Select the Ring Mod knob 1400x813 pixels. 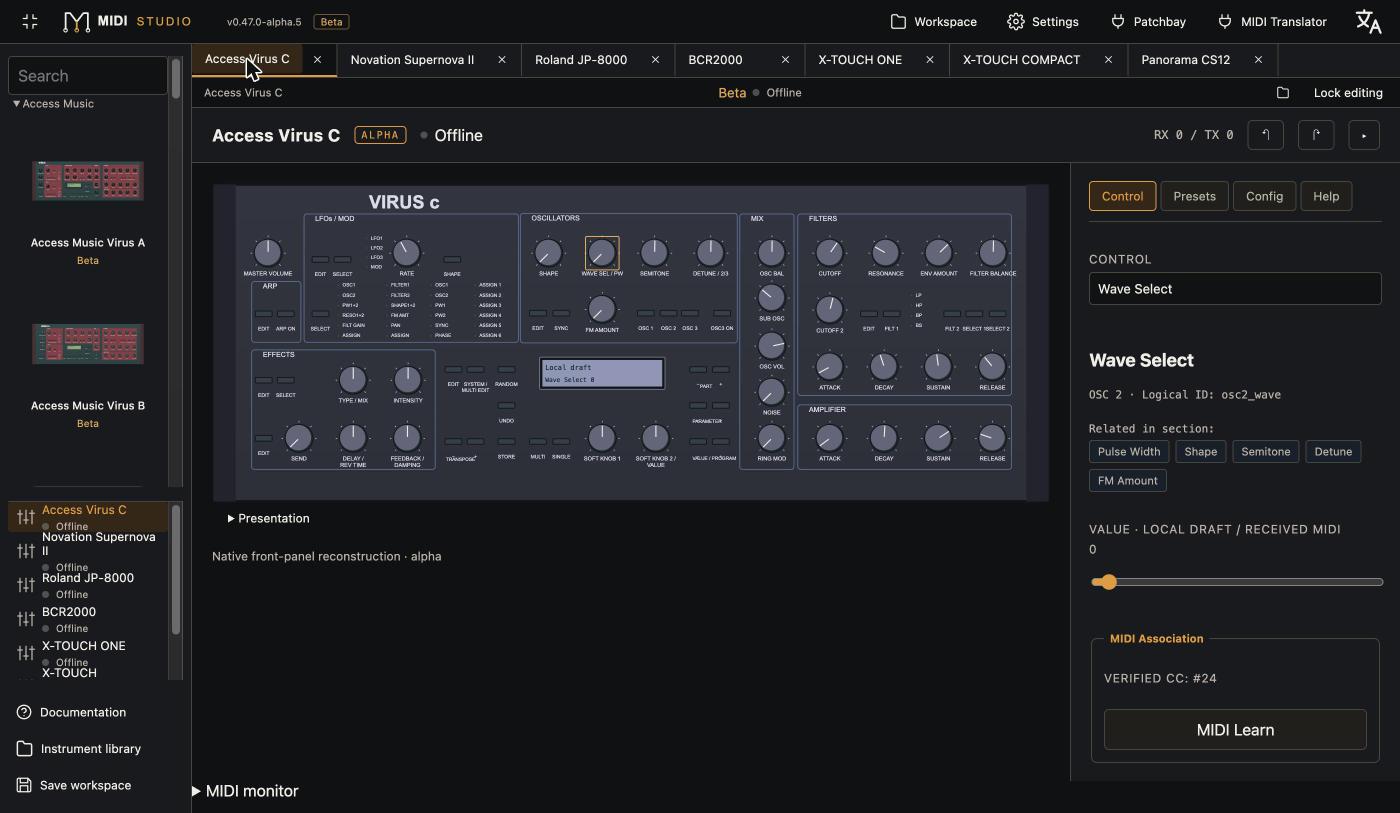click(771, 438)
